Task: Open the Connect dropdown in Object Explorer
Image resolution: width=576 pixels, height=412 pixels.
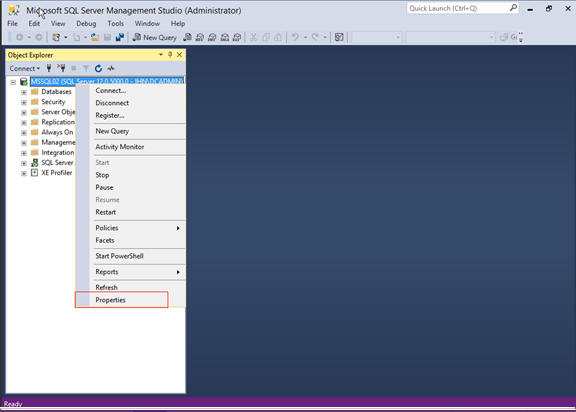Action: point(25,68)
